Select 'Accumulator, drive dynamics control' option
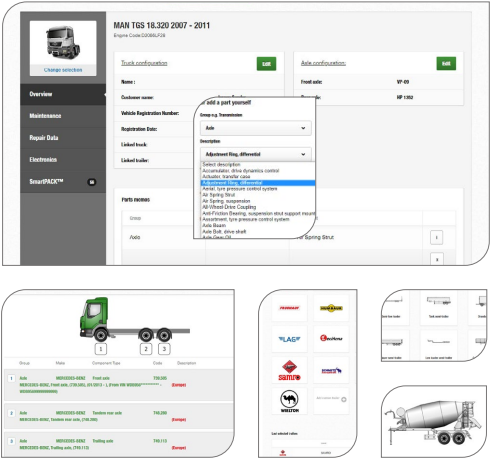This screenshot has width=492, height=458. pos(241,171)
